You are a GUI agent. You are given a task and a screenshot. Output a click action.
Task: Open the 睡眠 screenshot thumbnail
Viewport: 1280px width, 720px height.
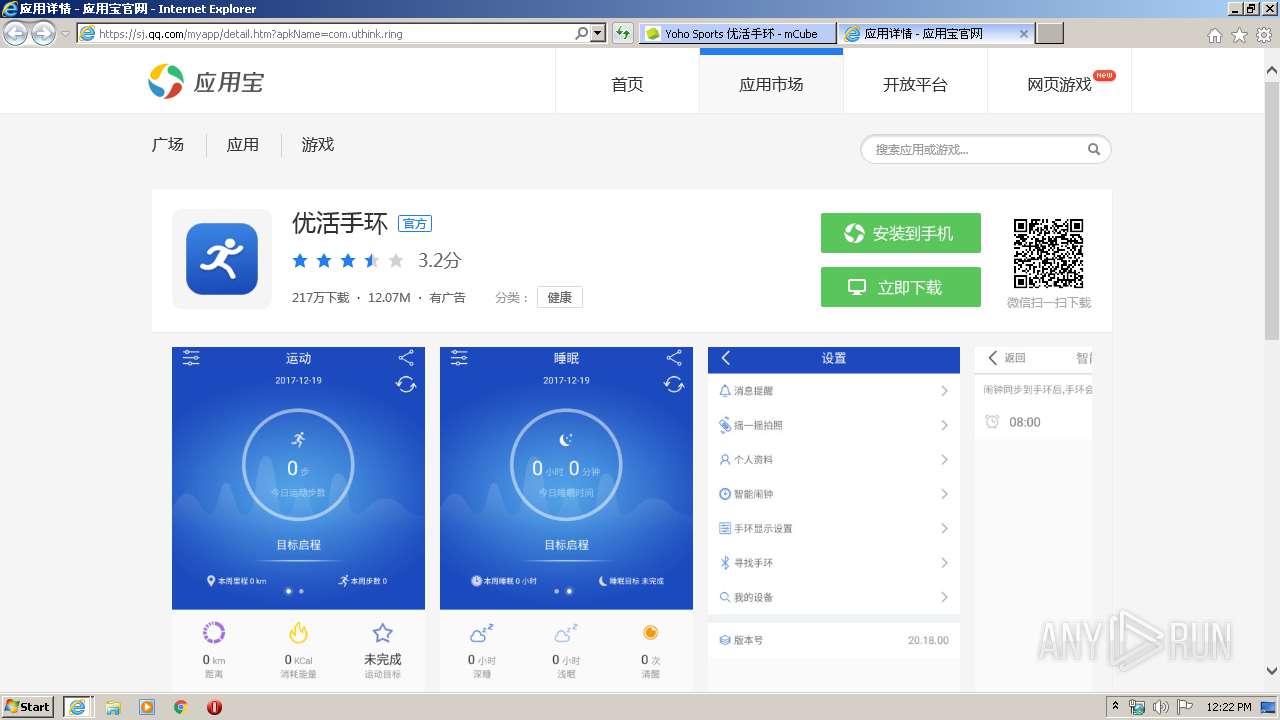point(566,519)
